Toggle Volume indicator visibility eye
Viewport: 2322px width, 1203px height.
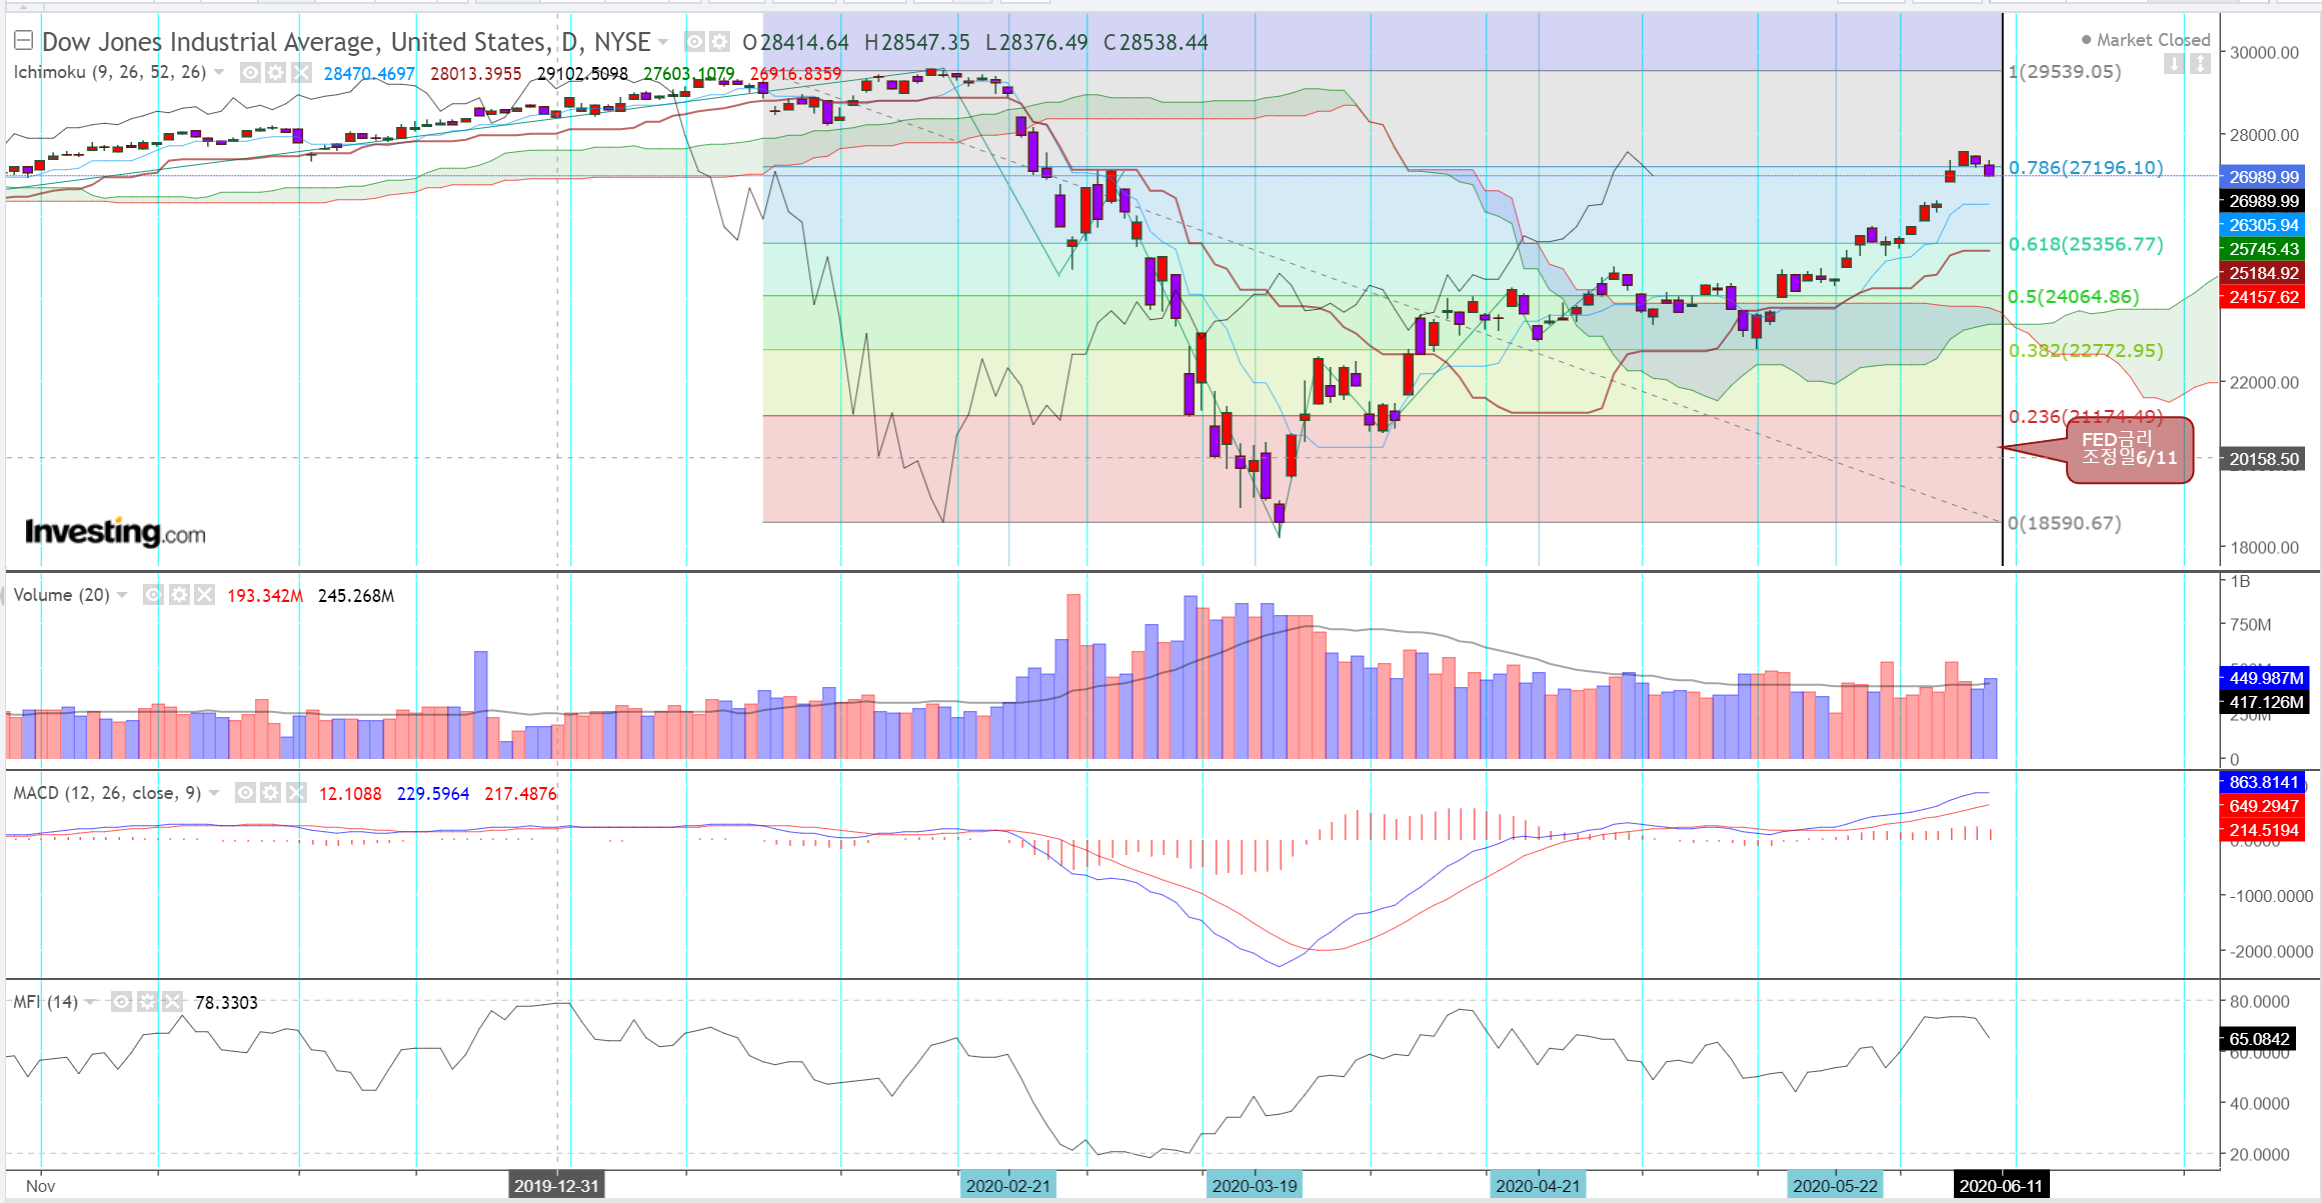click(x=153, y=595)
